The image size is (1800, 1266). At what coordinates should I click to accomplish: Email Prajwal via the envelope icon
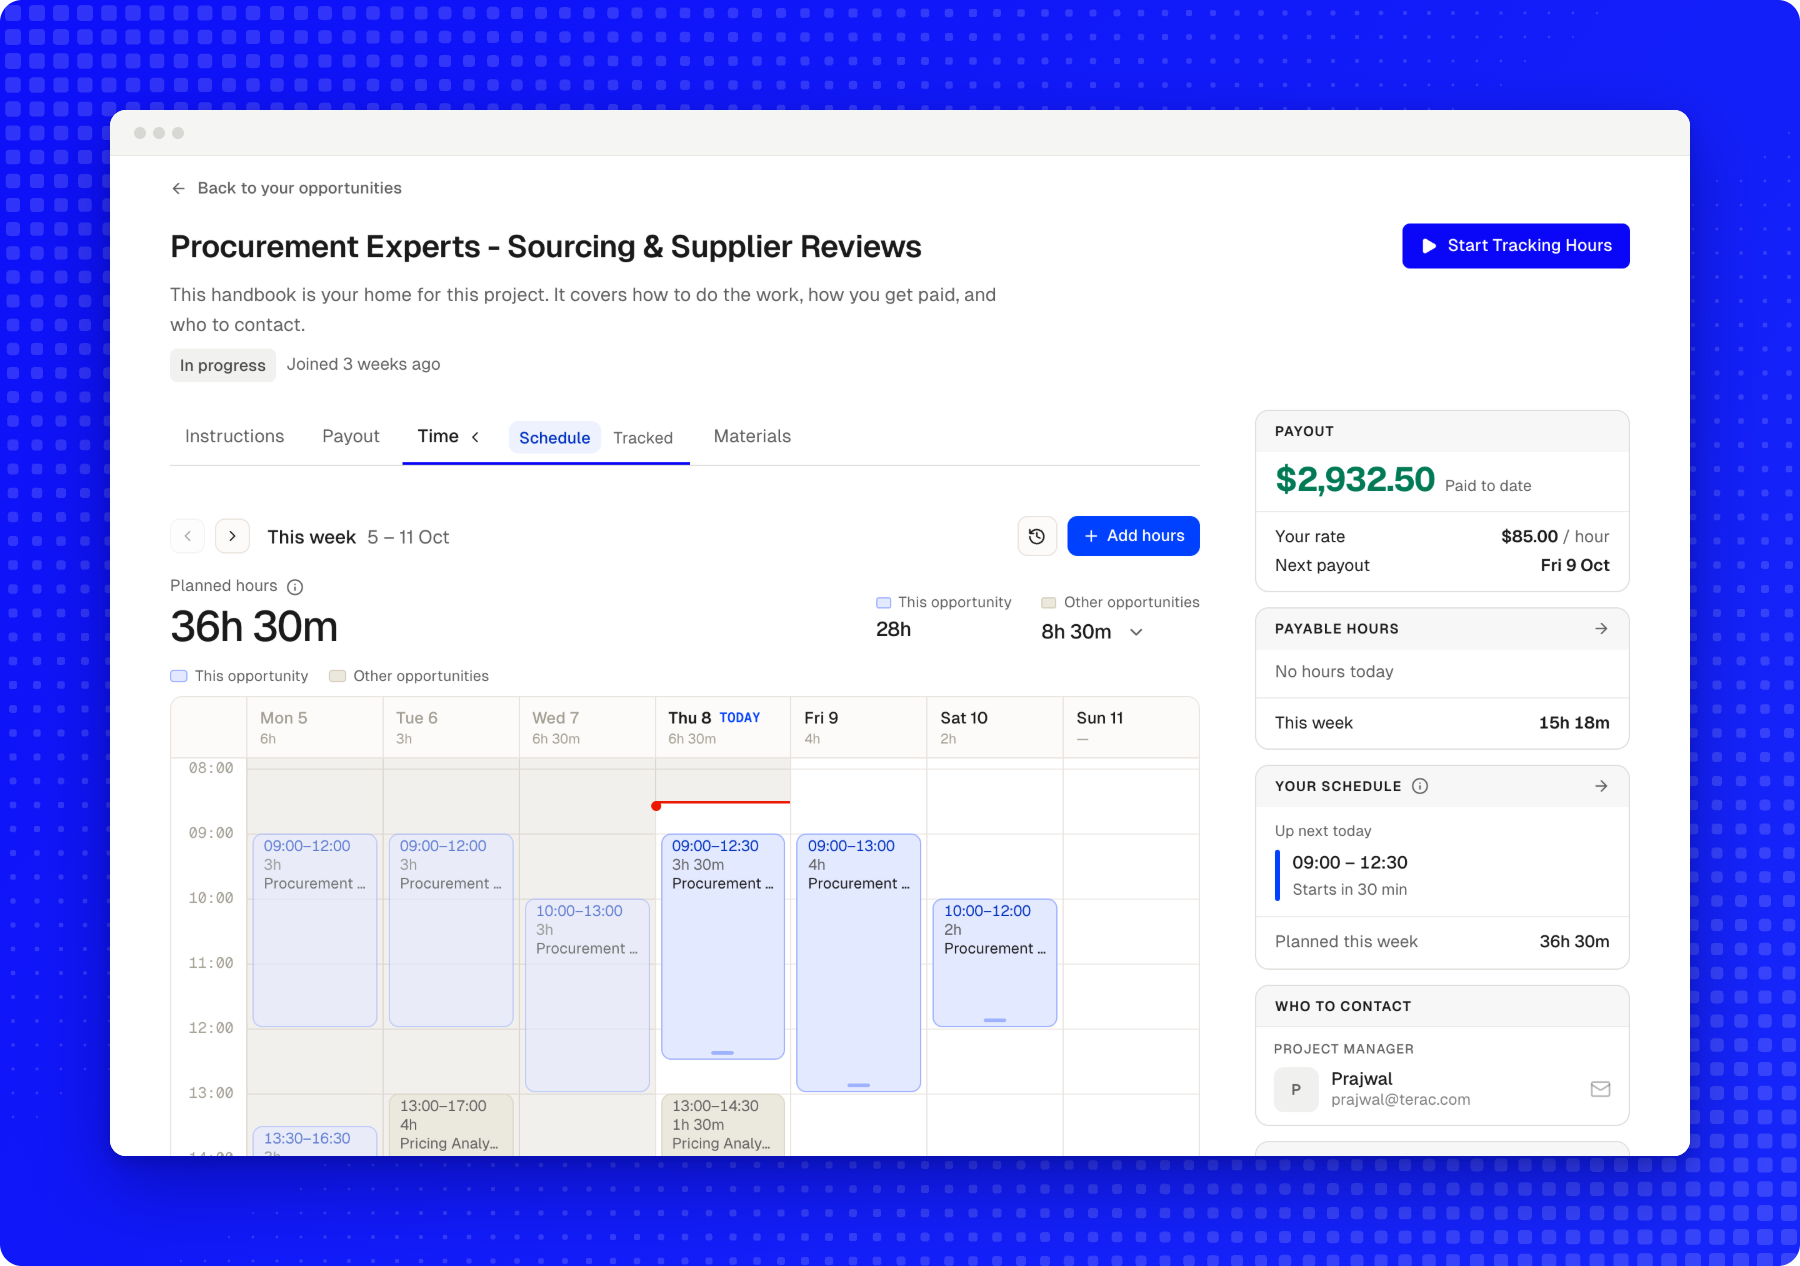tap(1600, 1089)
